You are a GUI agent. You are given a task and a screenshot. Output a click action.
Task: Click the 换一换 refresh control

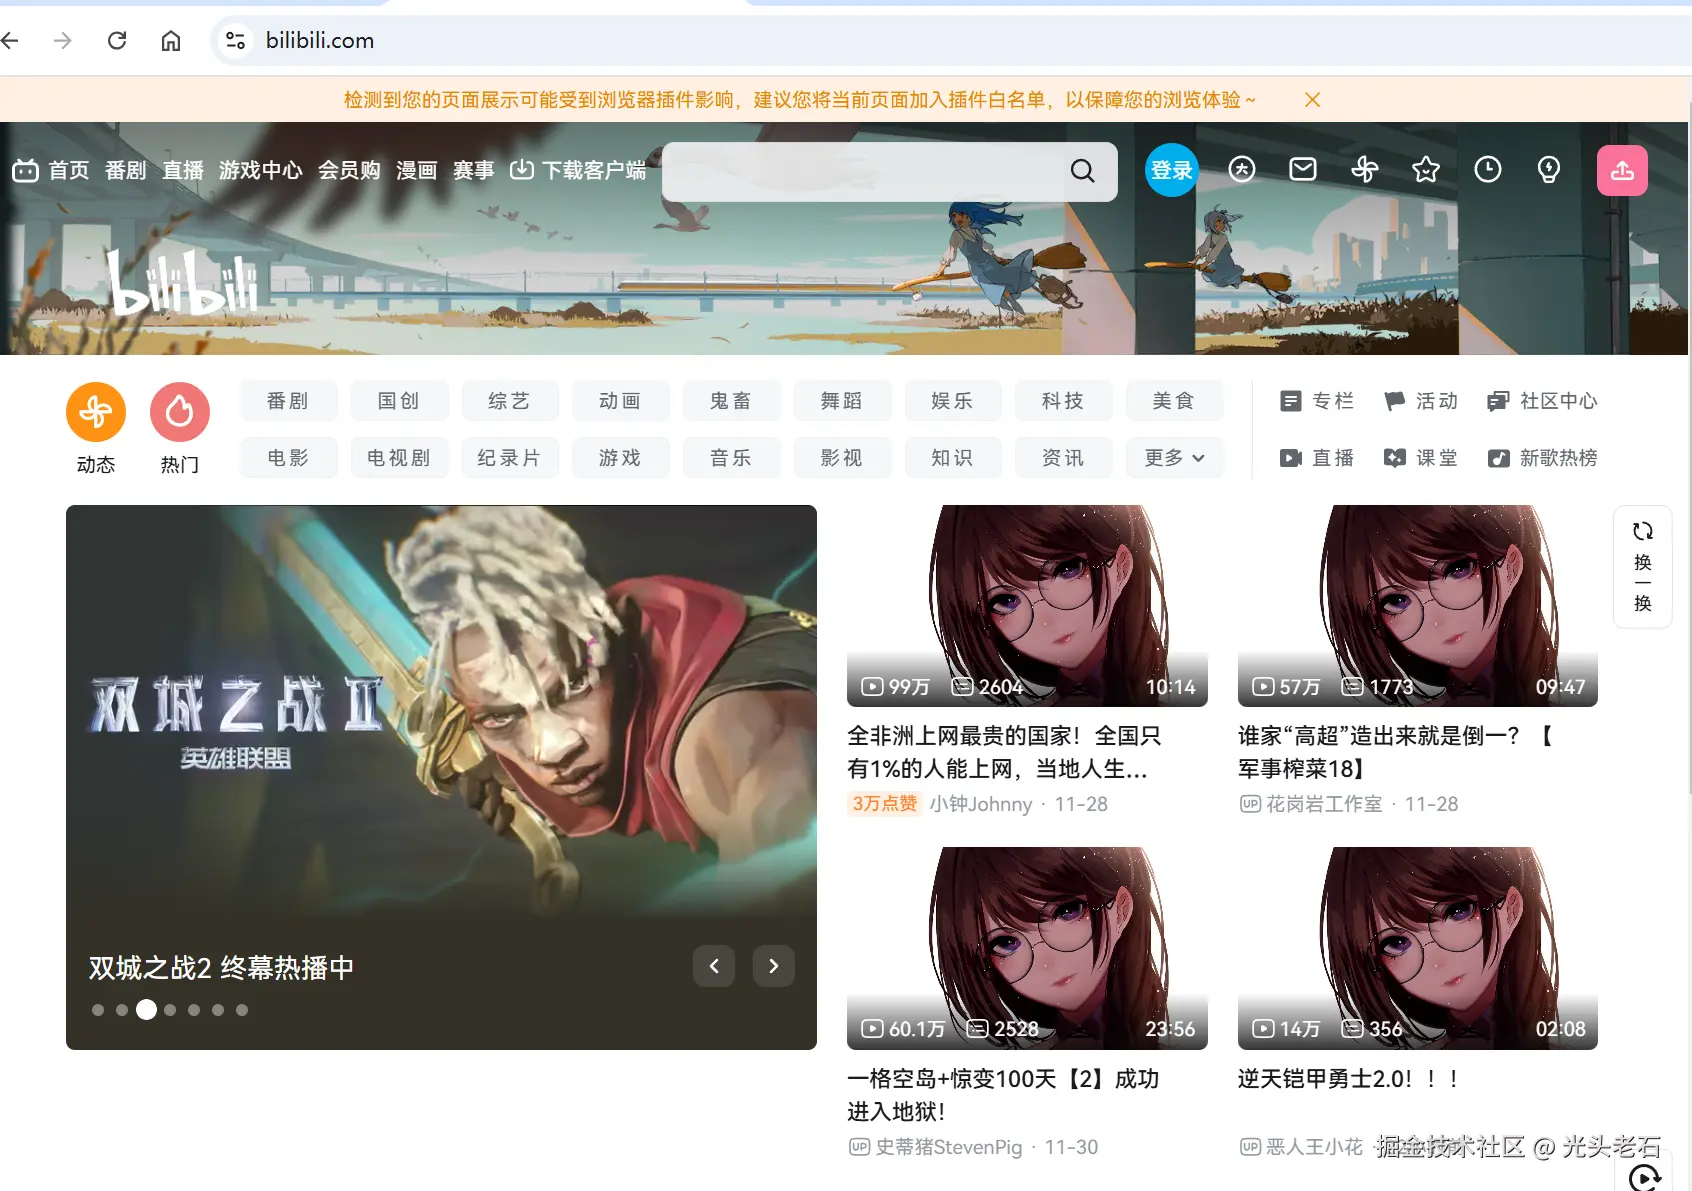1641,567
